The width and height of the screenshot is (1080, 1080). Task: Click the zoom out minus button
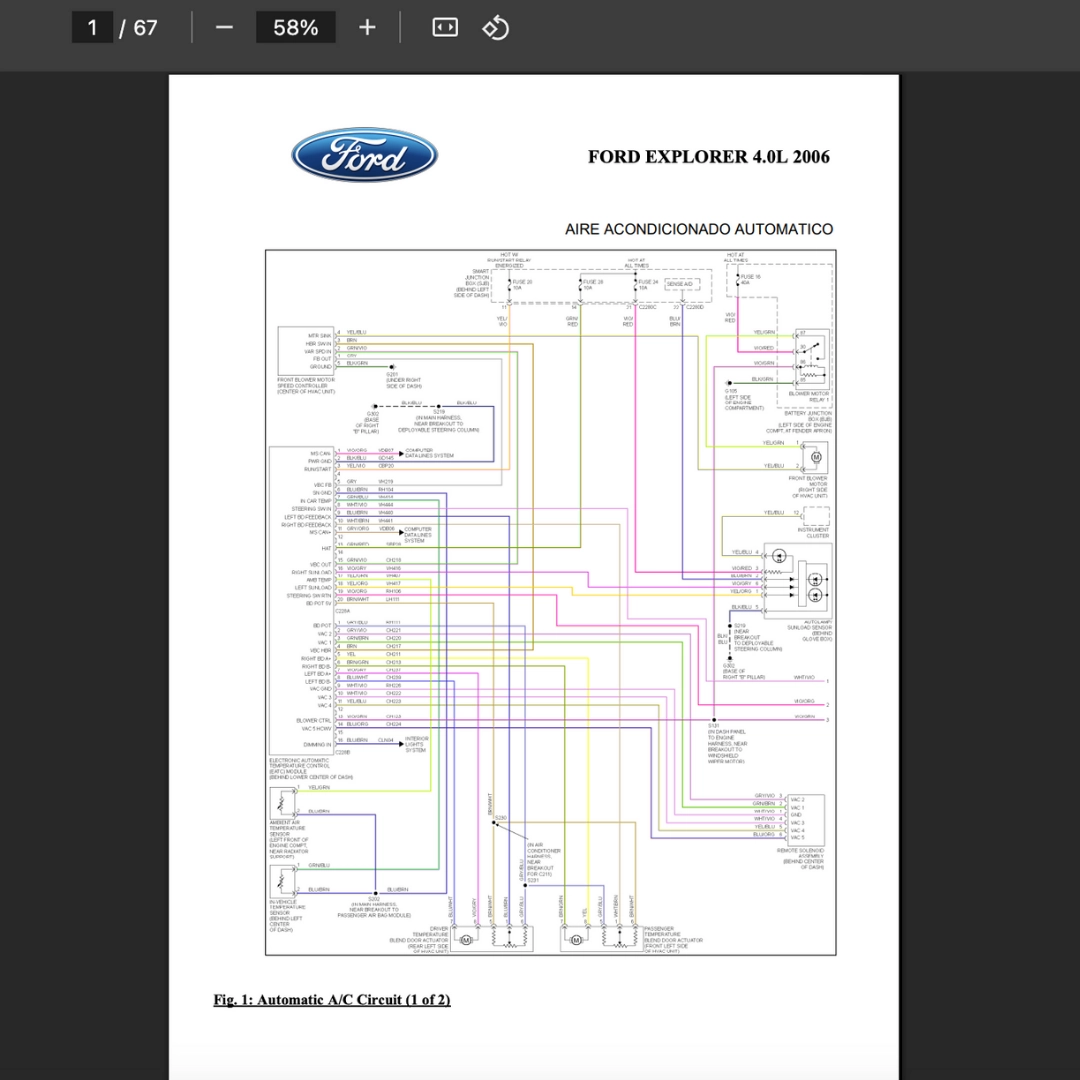[224, 28]
